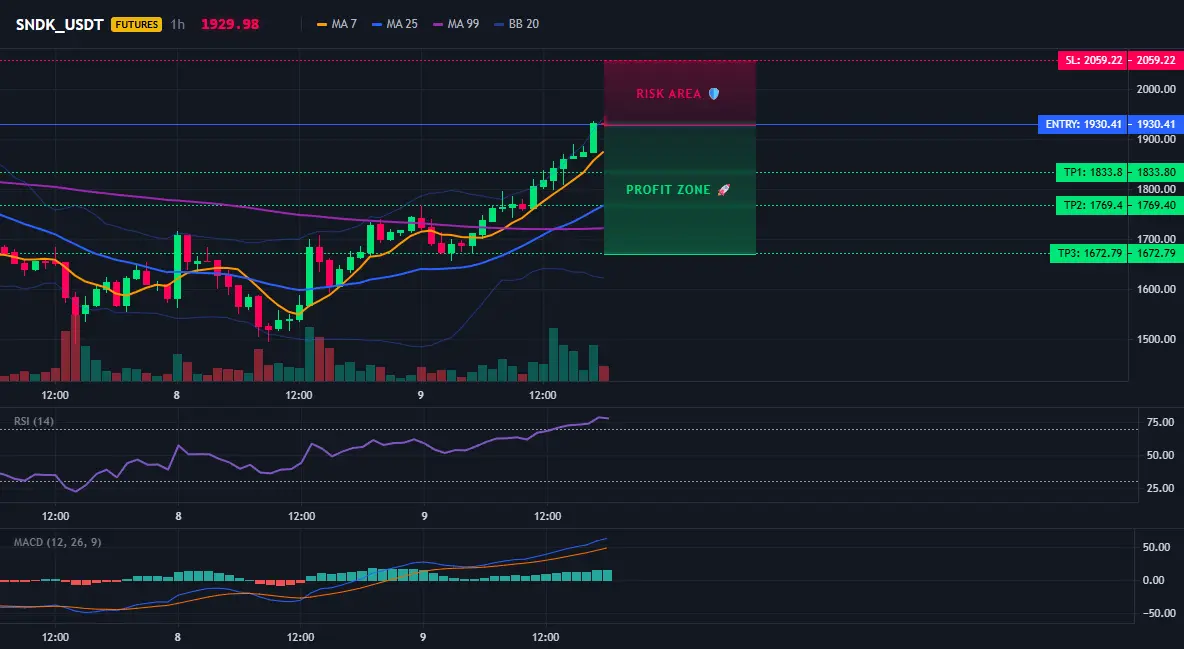Click the PROFIT ZONE text
Screen dimensions: 1184x649
(668, 190)
